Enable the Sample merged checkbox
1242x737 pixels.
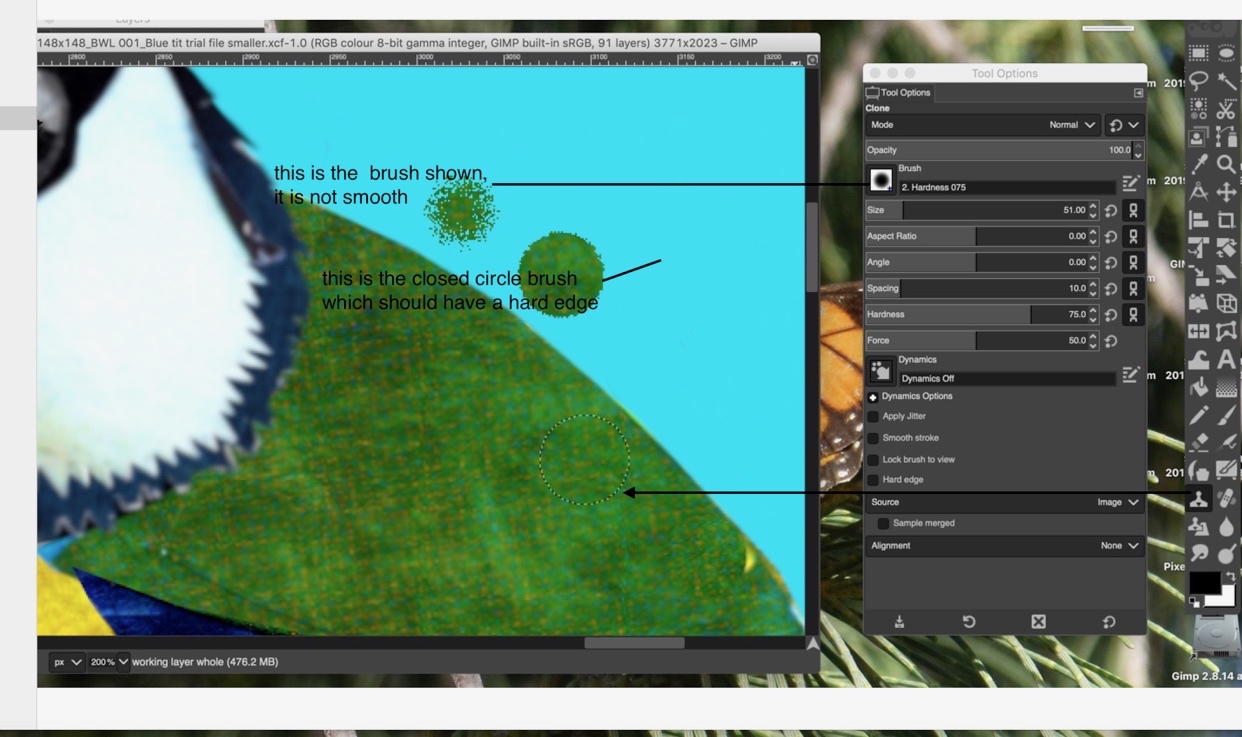coord(883,523)
